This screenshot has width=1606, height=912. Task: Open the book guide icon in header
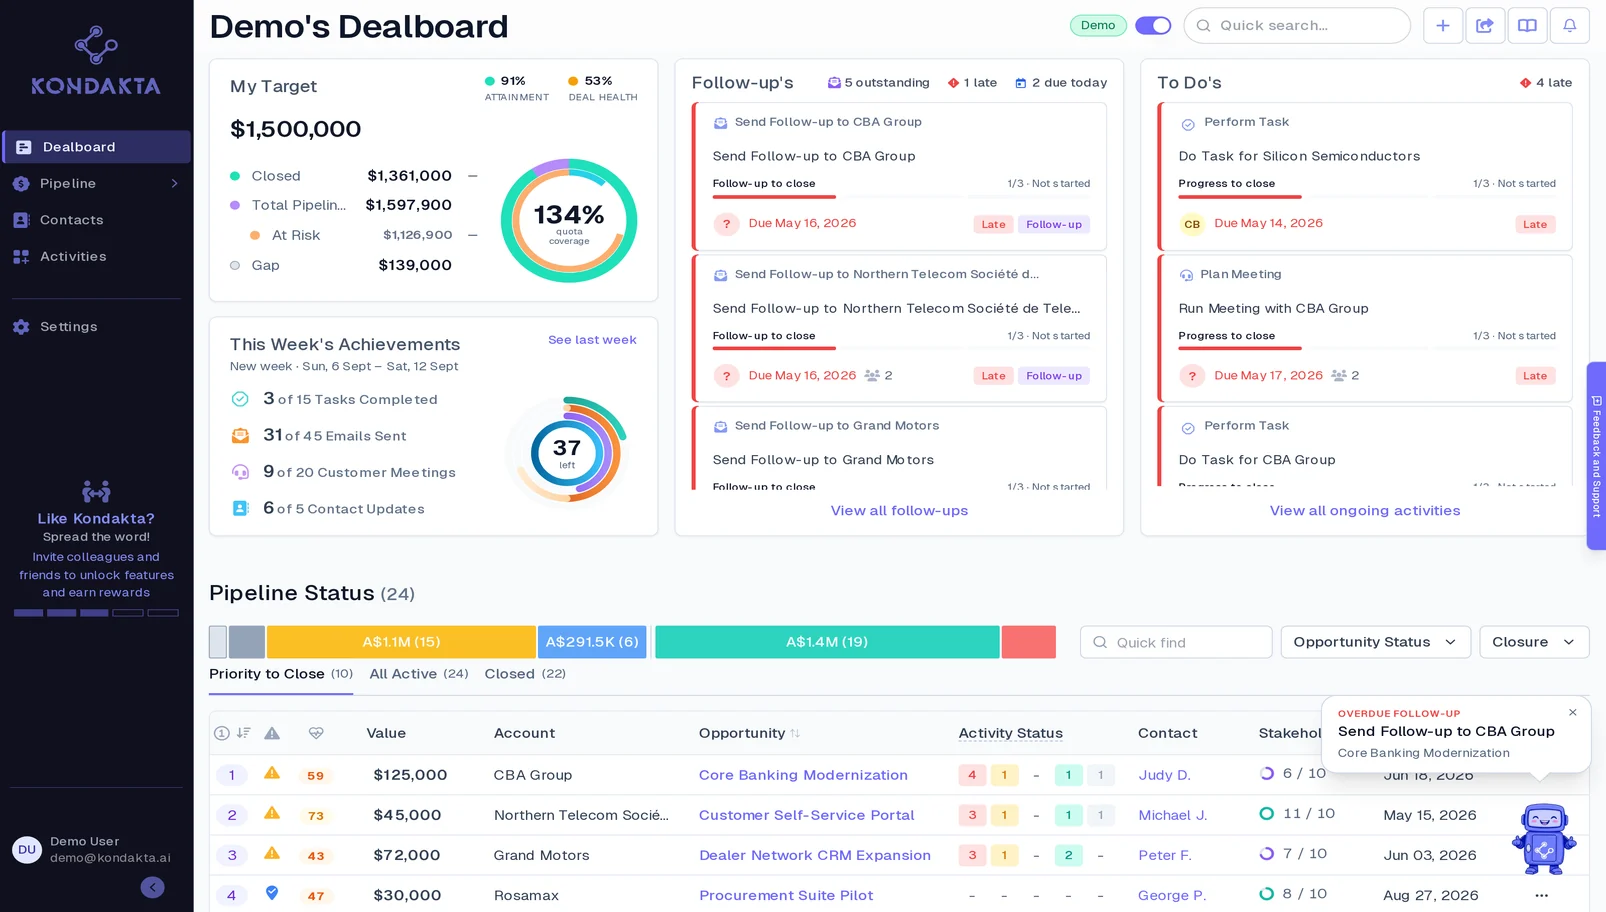tap(1527, 26)
